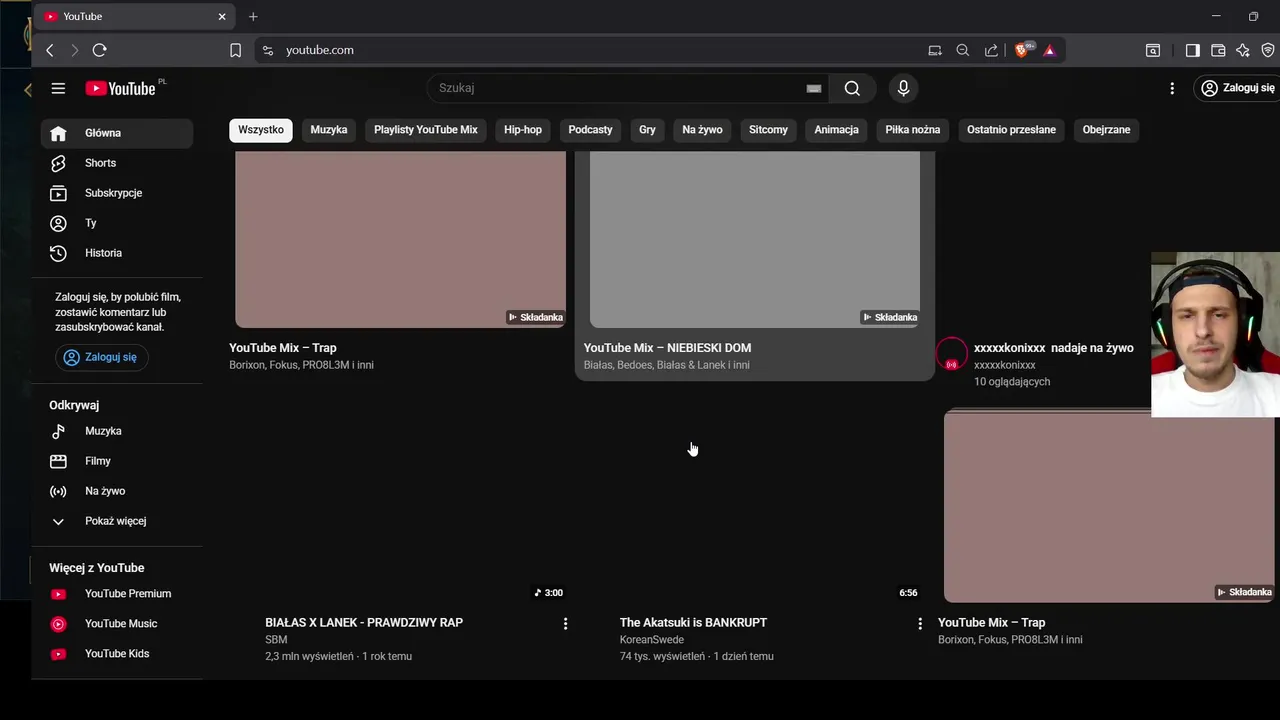1280x720 pixels.
Task: Open more options for The Akatsuki is BANKRUPT
Action: point(920,623)
